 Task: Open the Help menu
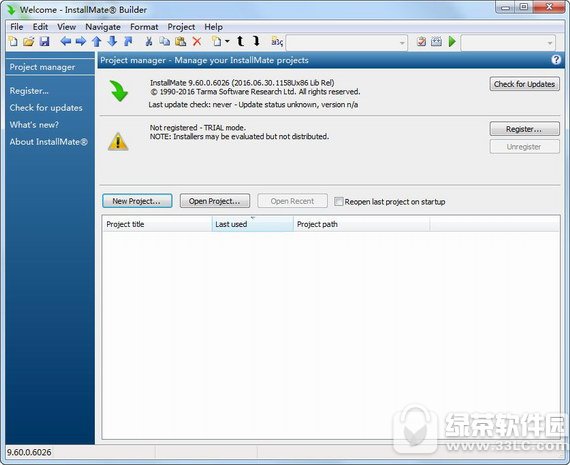[213, 27]
